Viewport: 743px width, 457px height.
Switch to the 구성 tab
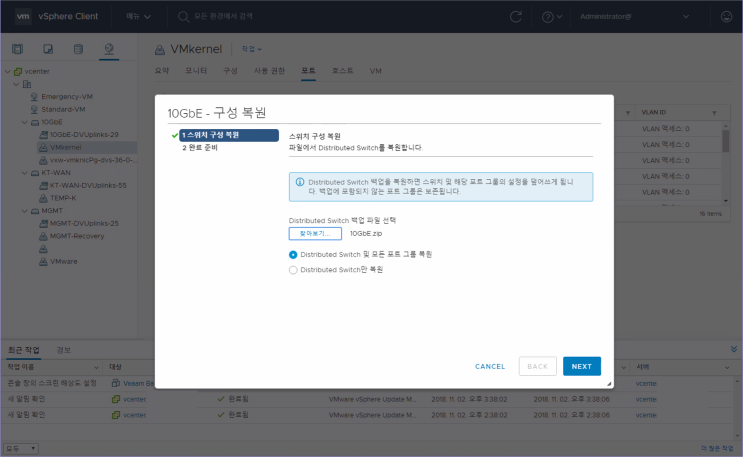[x=230, y=71]
